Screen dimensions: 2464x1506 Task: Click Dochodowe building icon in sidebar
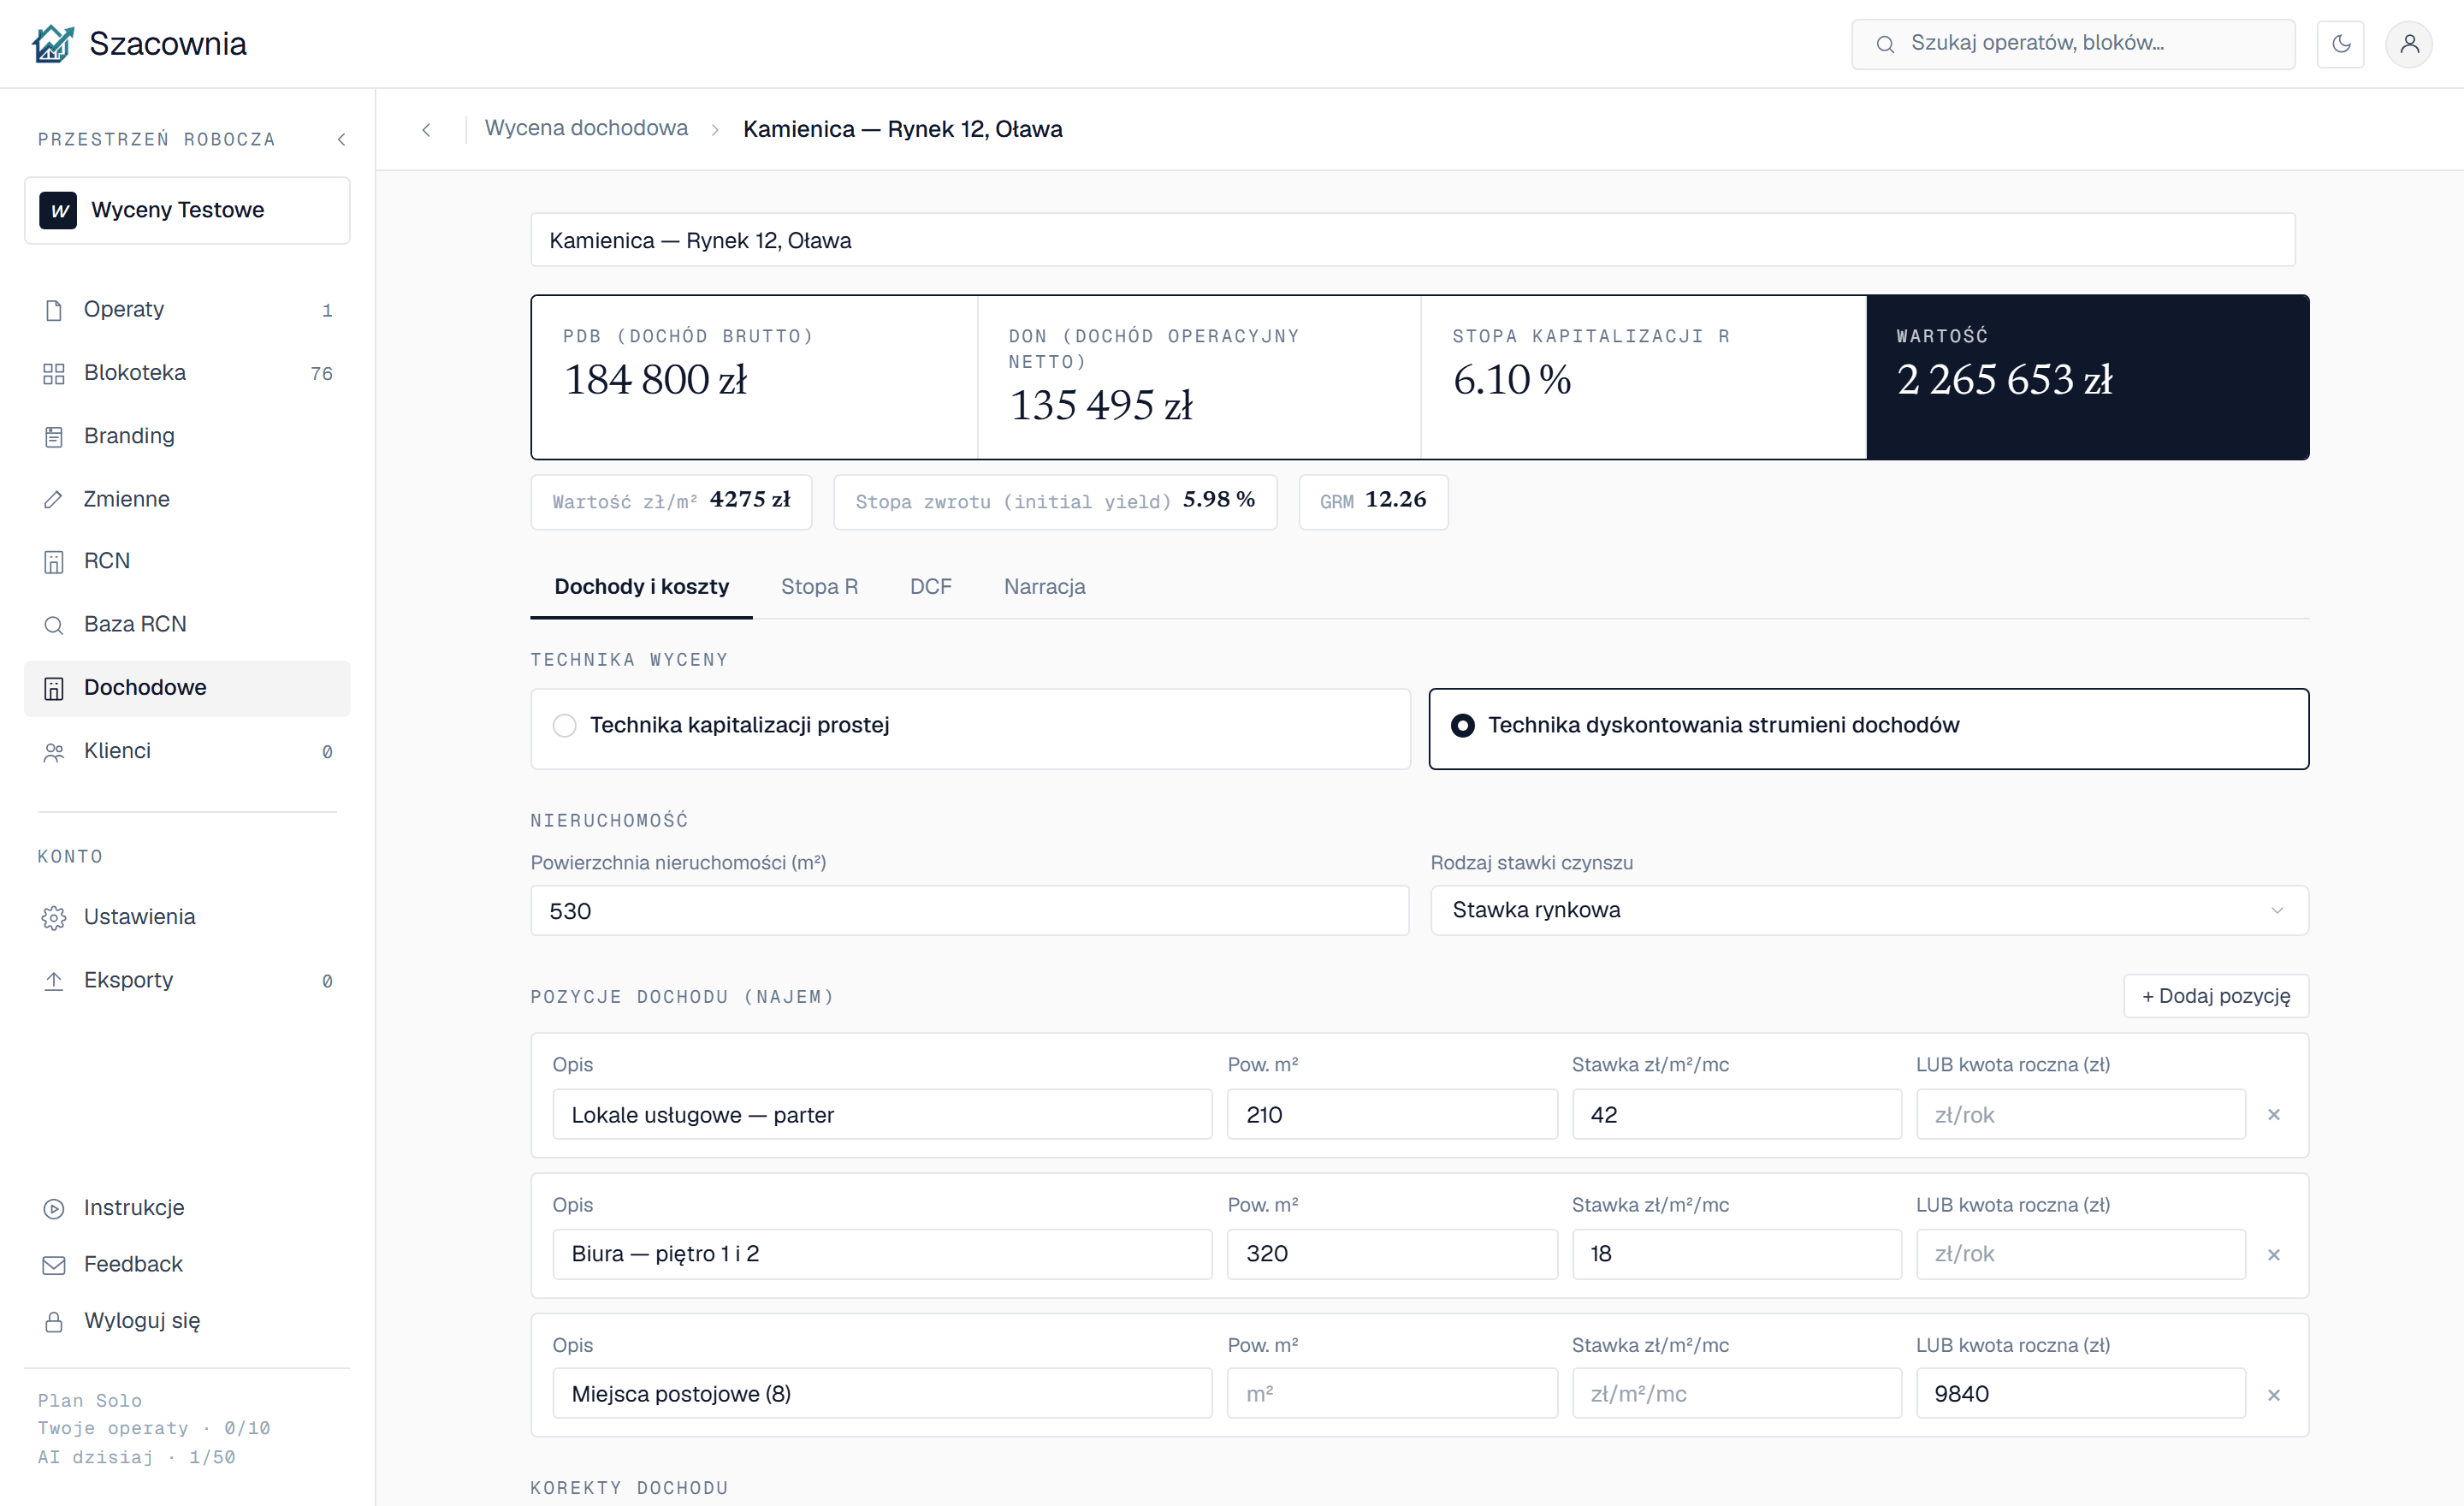click(x=54, y=688)
